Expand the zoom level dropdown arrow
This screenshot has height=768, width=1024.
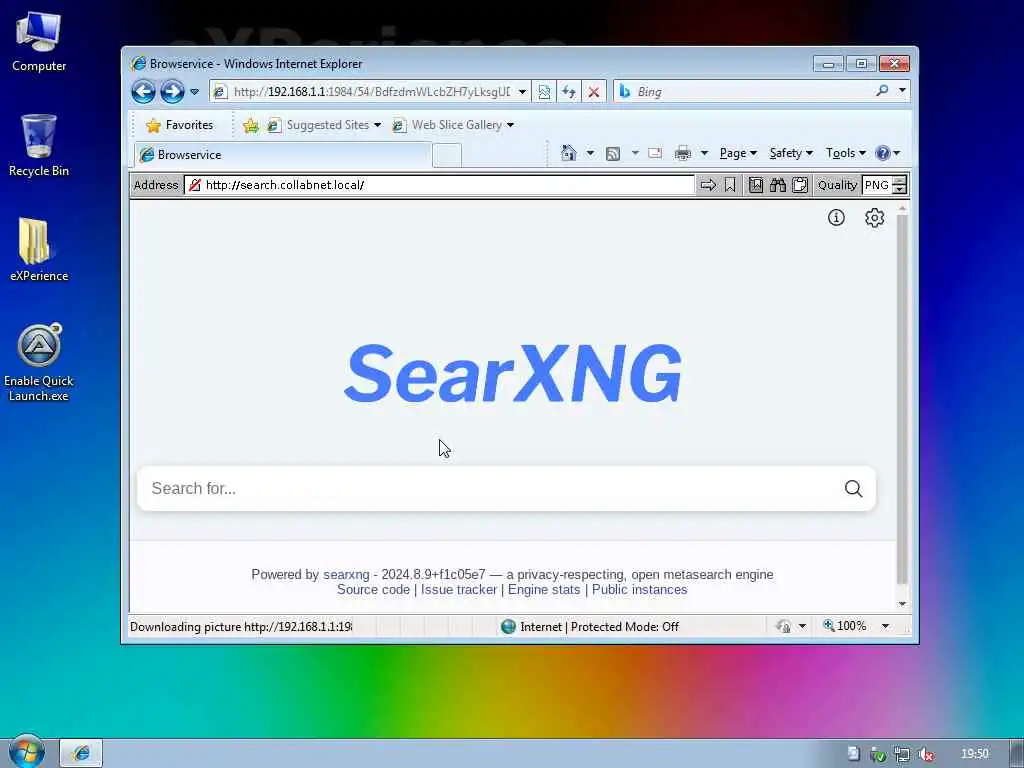pyautogui.click(x=886, y=626)
